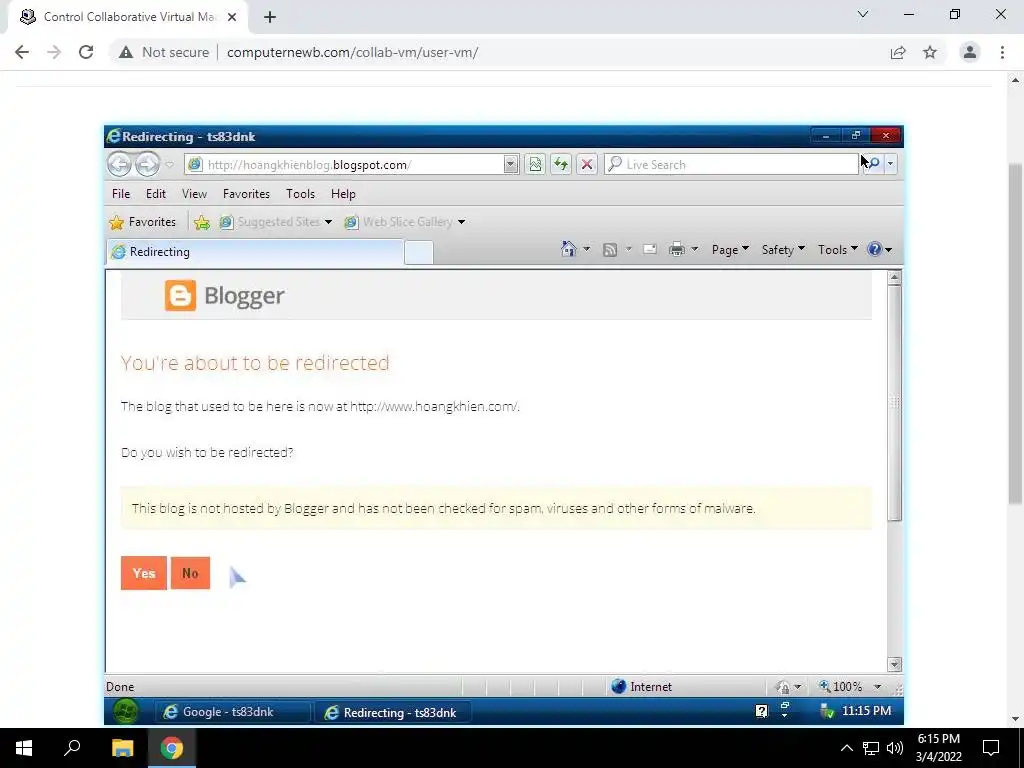Click No to decline redirect
1024x768 pixels.
tap(190, 573)
